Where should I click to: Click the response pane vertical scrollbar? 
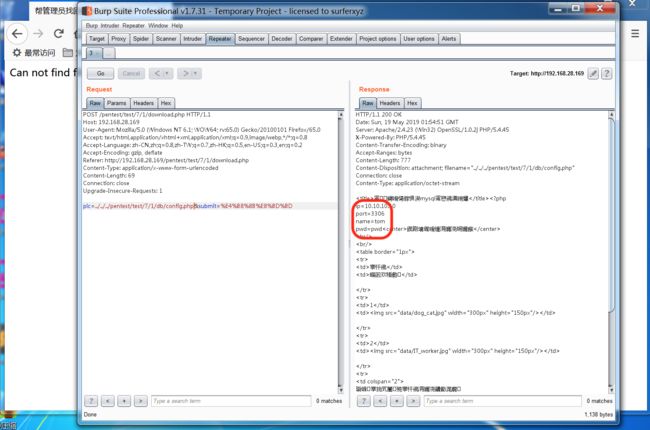tap(611, 252)
